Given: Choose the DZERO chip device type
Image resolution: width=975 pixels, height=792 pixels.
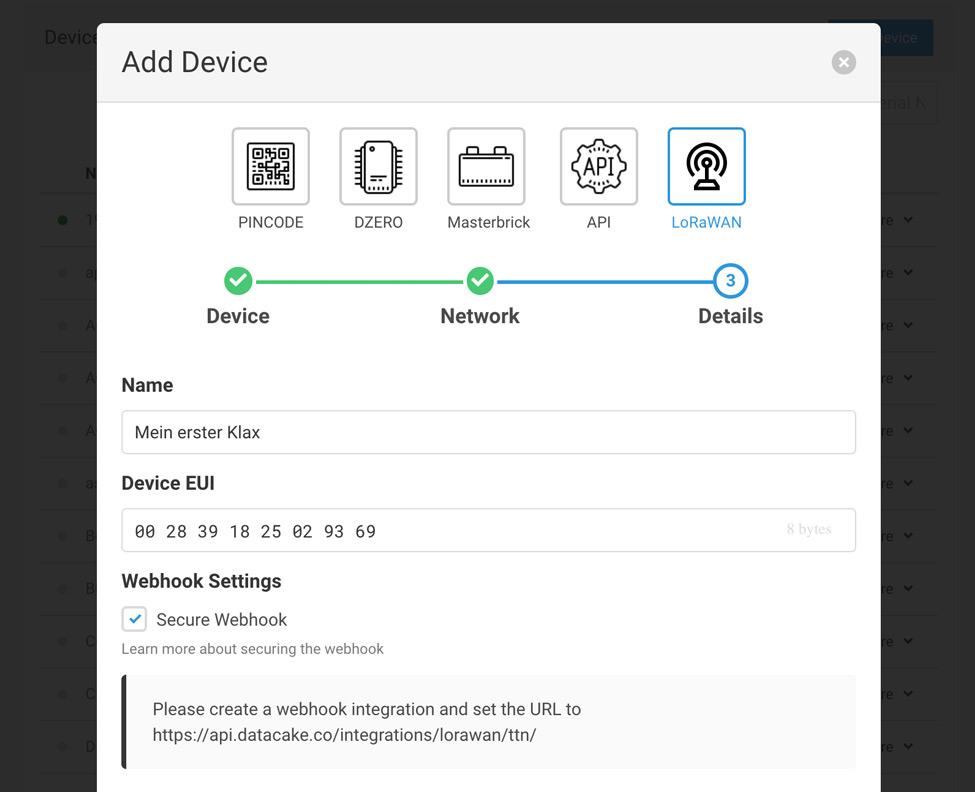Looking at the screenshot, I should [378, 166].
